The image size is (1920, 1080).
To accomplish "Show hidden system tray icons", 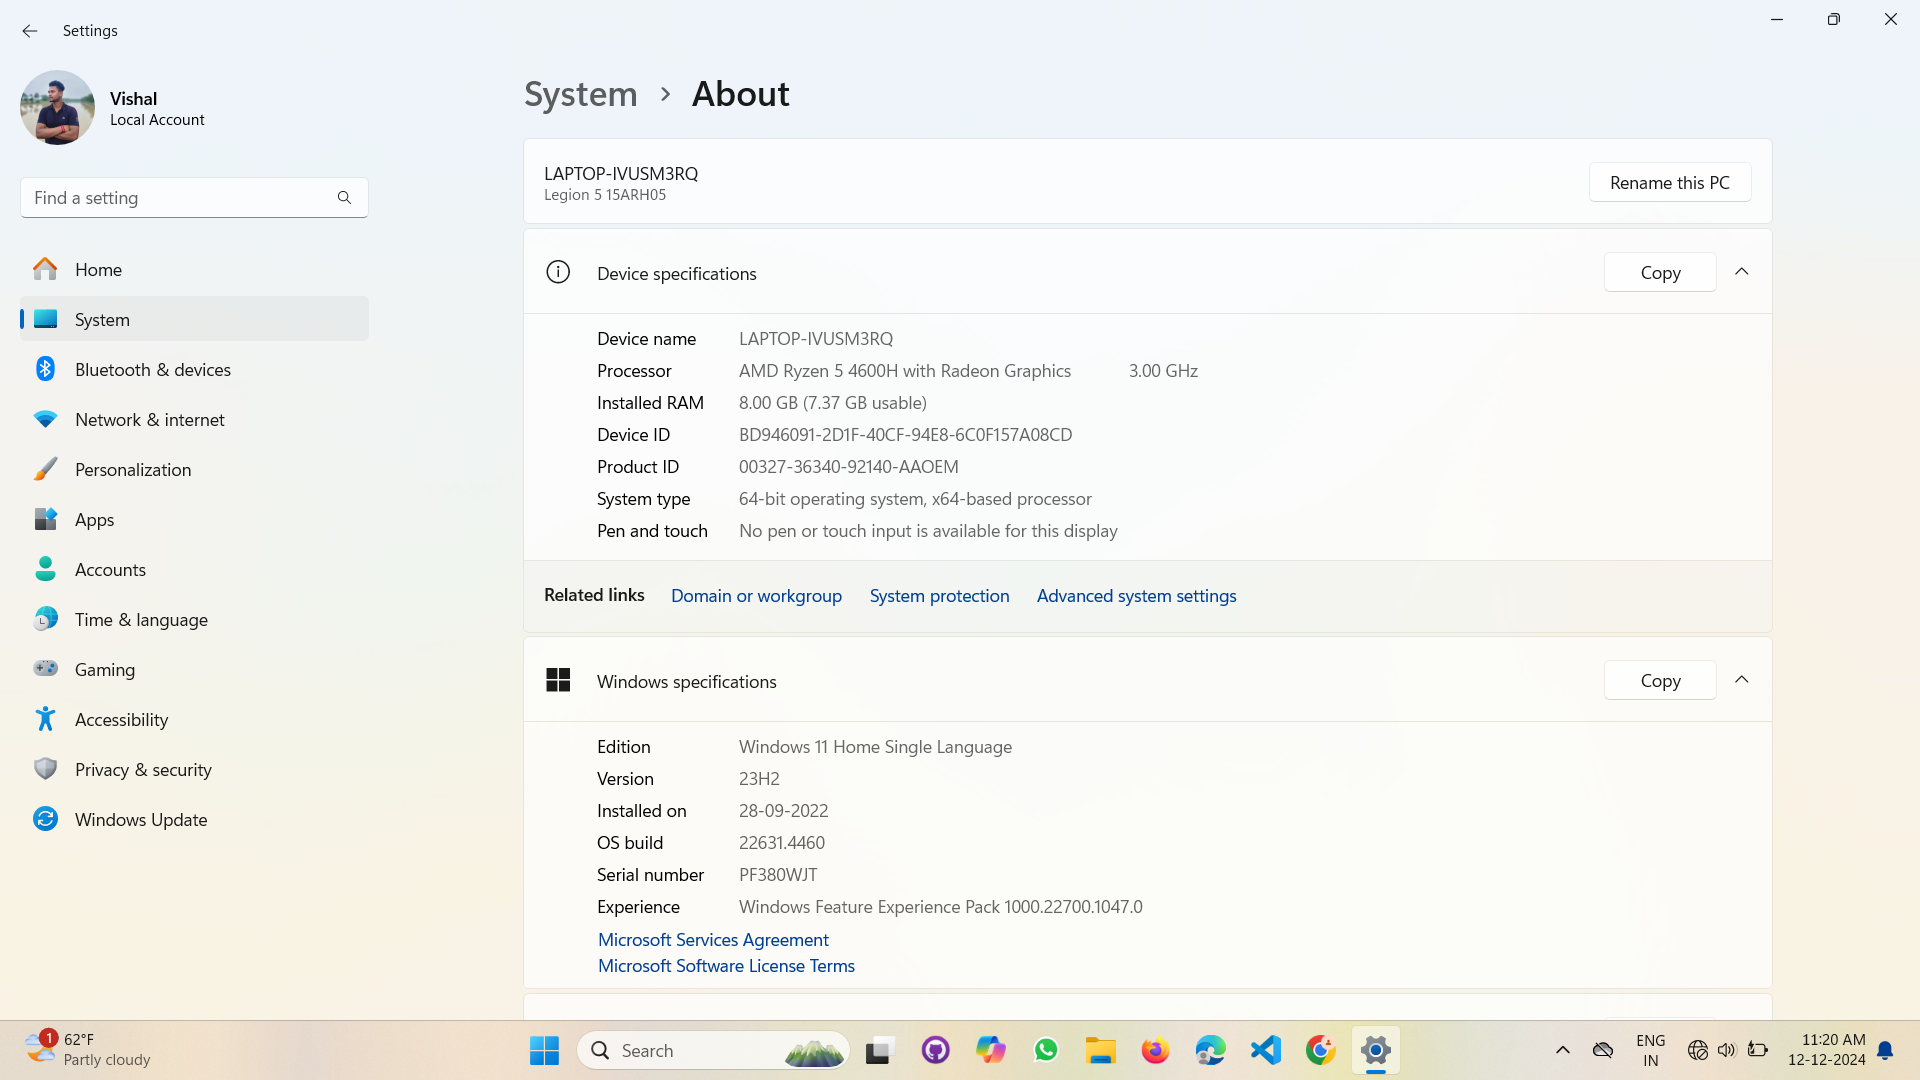I will [1562, 1050].
